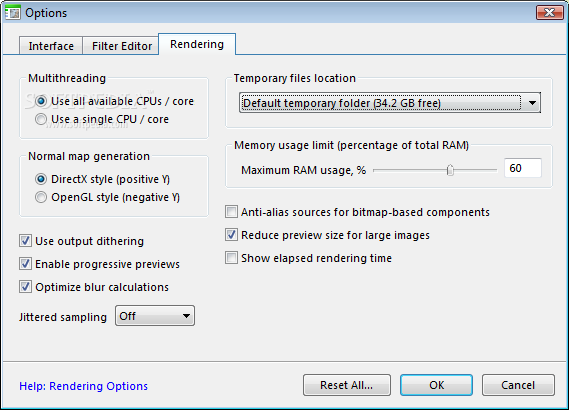Viewport: 569px width, 410px height.
Task: Select the Rendering tab
Action: [x=197, y=44]
